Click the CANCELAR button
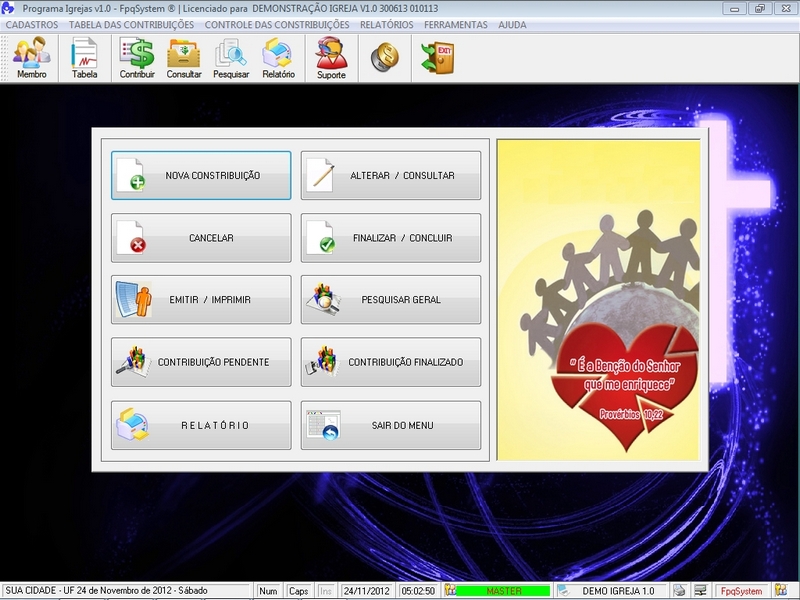The height and width of the screenshot is (600, 800). (x=201, y=238)
